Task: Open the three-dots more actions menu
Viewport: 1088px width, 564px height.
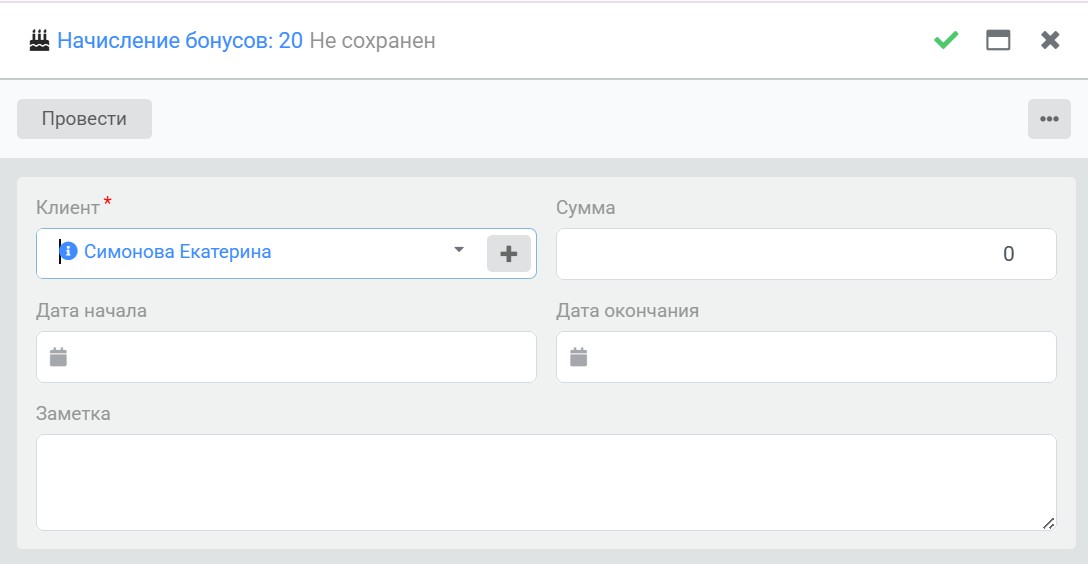Action: coord(1049,119)
